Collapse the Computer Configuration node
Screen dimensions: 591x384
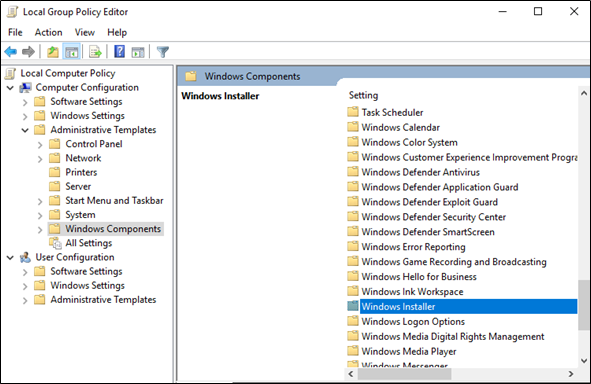11,88
